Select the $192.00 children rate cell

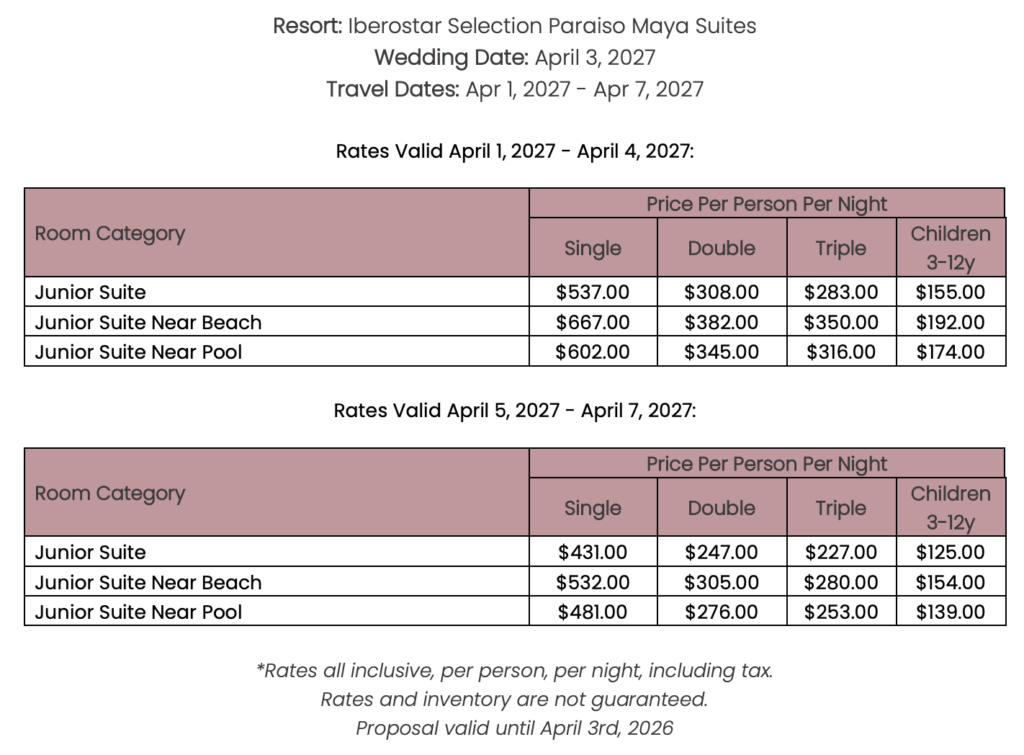coord(950,323)
